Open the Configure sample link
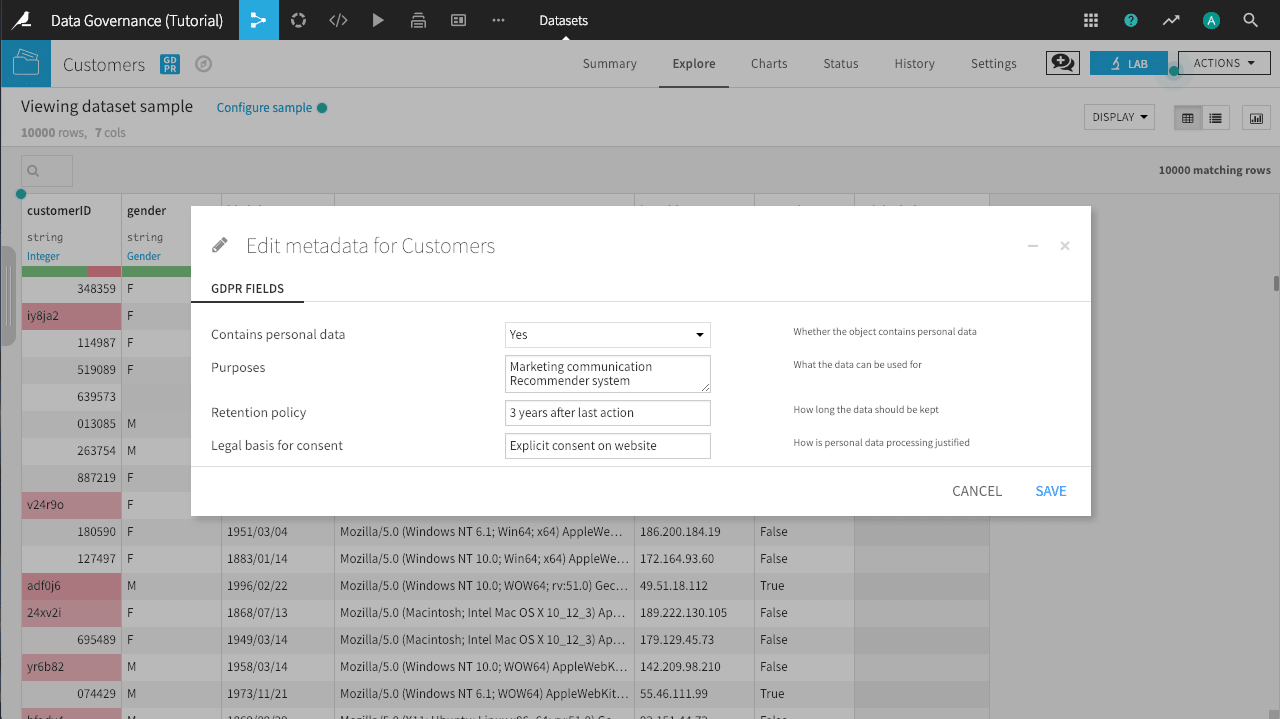The height and width of the screenshot is (719, 1280). 264,107
